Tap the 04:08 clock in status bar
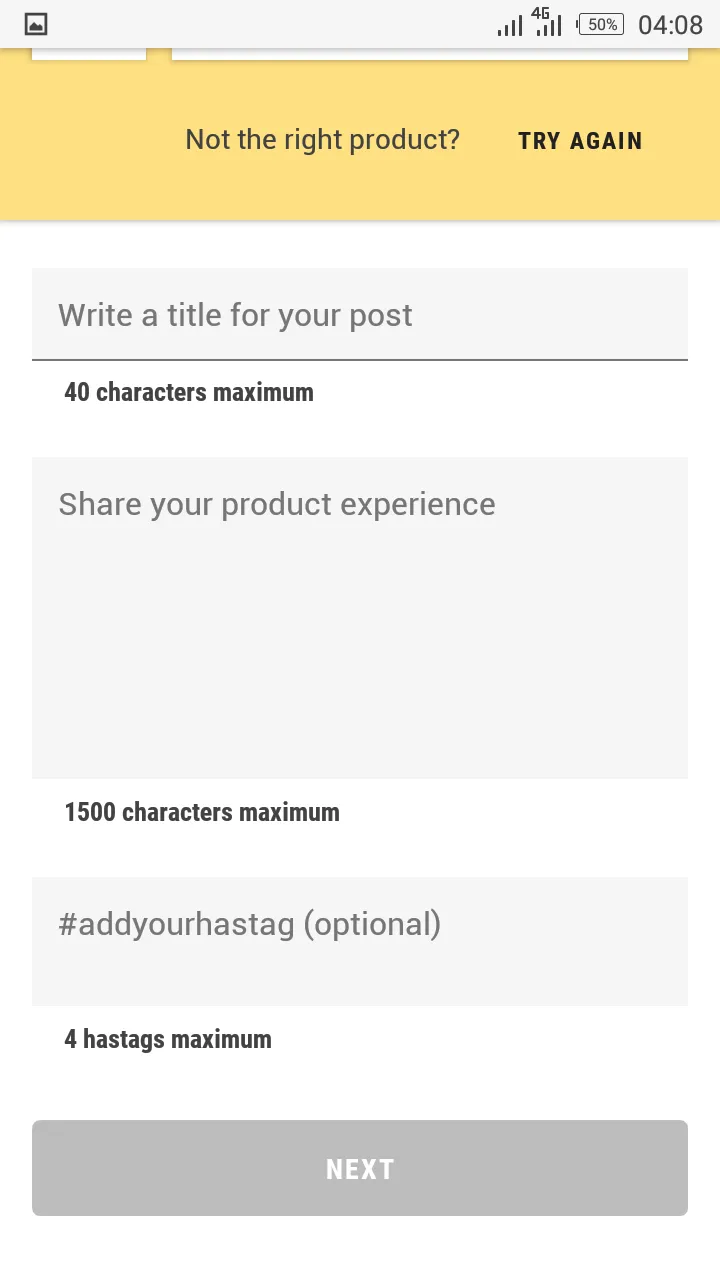 pyautogui.click(x=670, y=25)
